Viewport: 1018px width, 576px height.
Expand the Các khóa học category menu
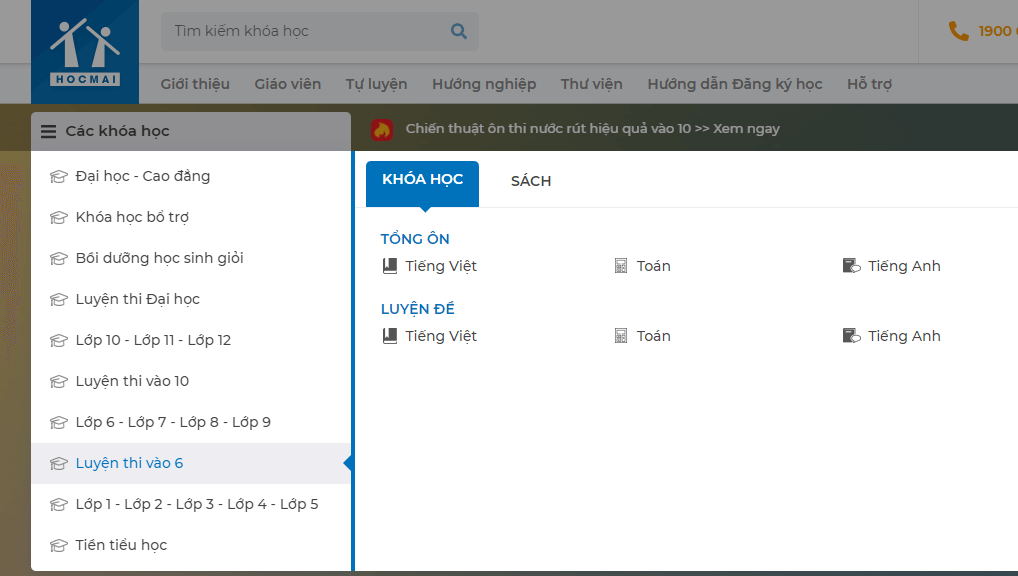(x=117, y=131)
